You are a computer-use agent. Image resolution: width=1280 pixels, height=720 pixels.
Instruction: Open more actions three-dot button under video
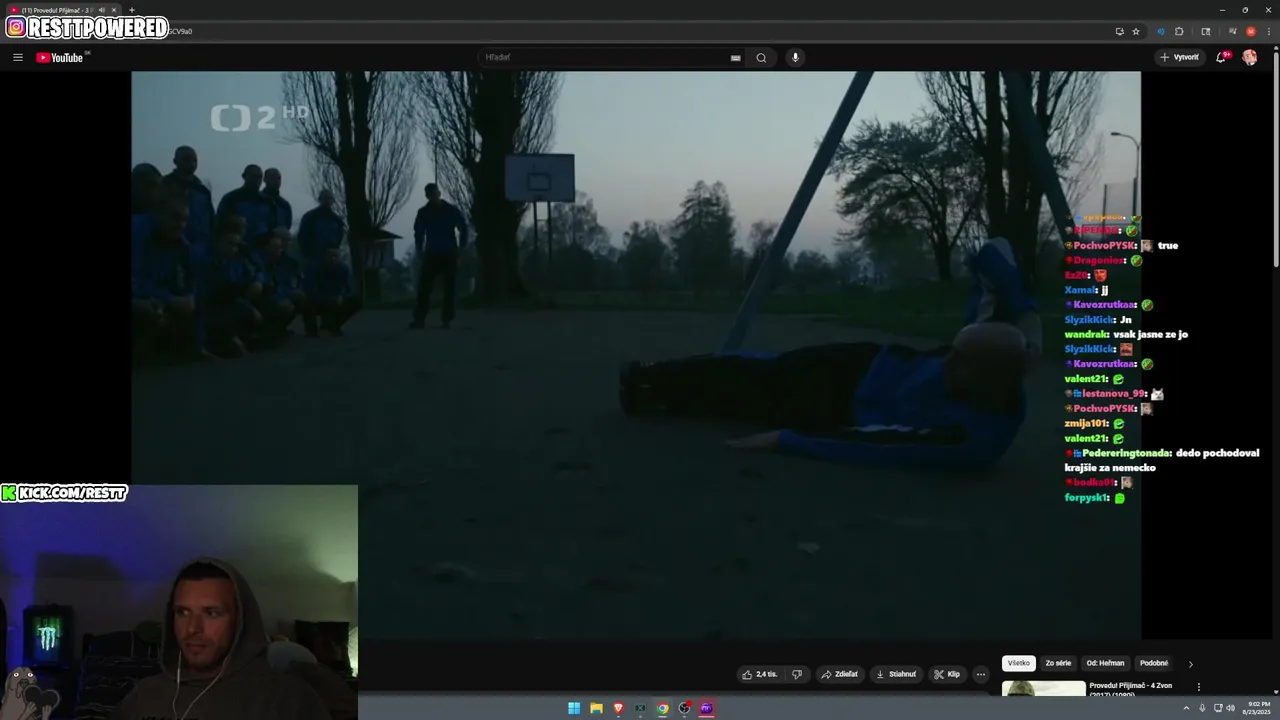tap(981, 674)
